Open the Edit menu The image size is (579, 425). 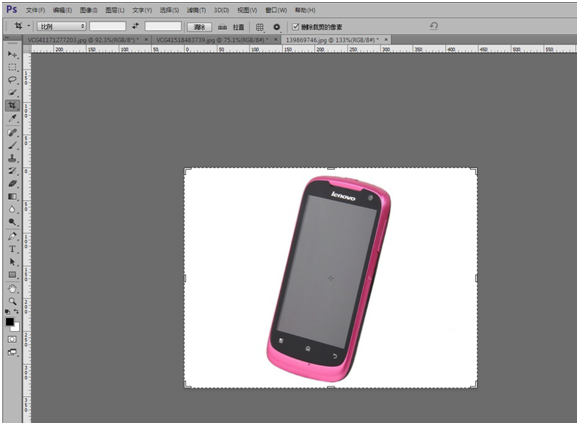click(x=62, y=10)
